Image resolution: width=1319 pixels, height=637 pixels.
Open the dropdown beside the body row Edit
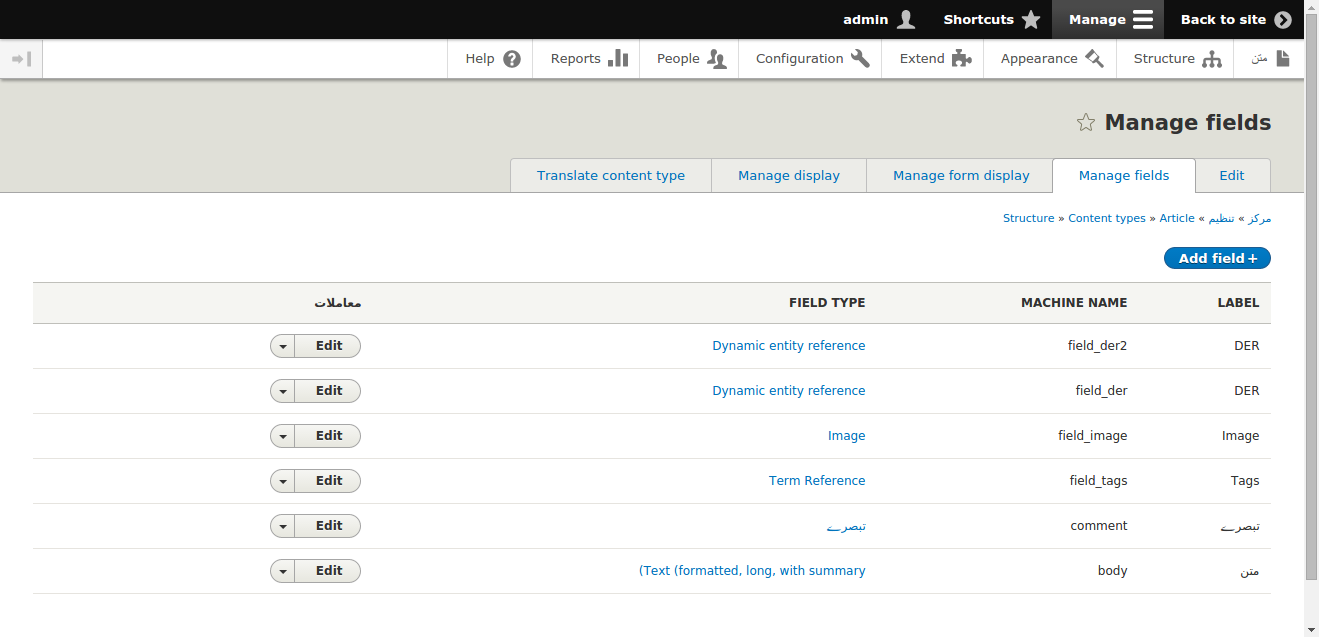pyautogui.click(x=282, y=570)
